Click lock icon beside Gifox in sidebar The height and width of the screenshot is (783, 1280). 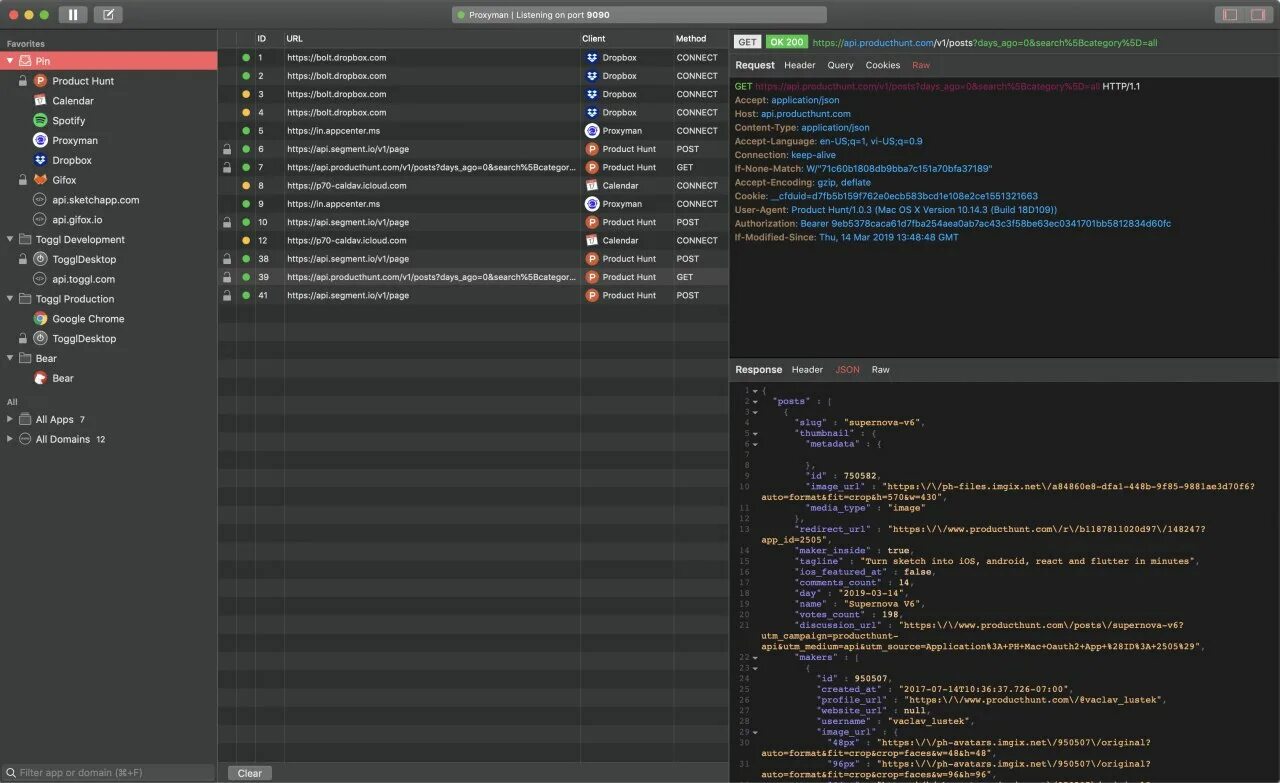point(23,180)
